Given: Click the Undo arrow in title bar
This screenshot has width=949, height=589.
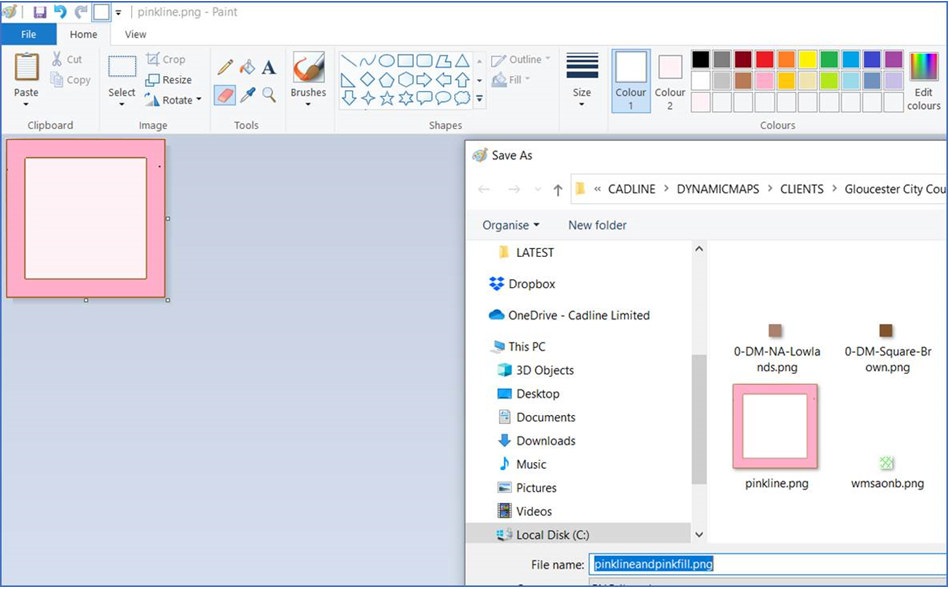Looking at the screenshot, I should pyautogui.click(x=60, y=12).
